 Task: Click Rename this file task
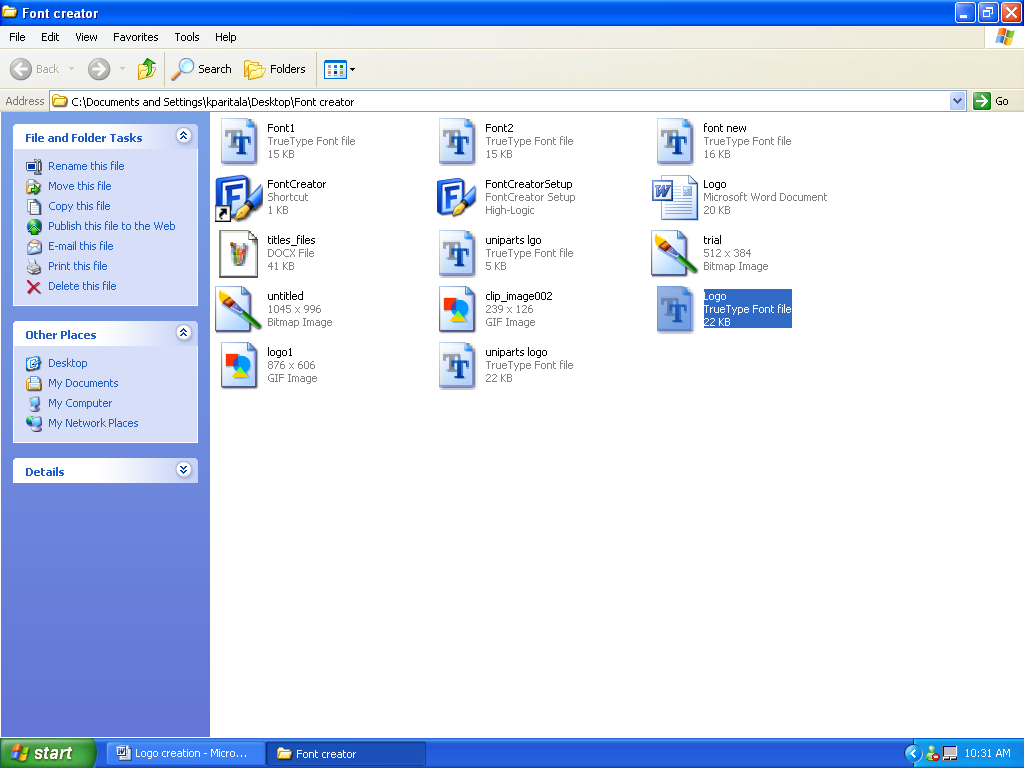(86, 166)
